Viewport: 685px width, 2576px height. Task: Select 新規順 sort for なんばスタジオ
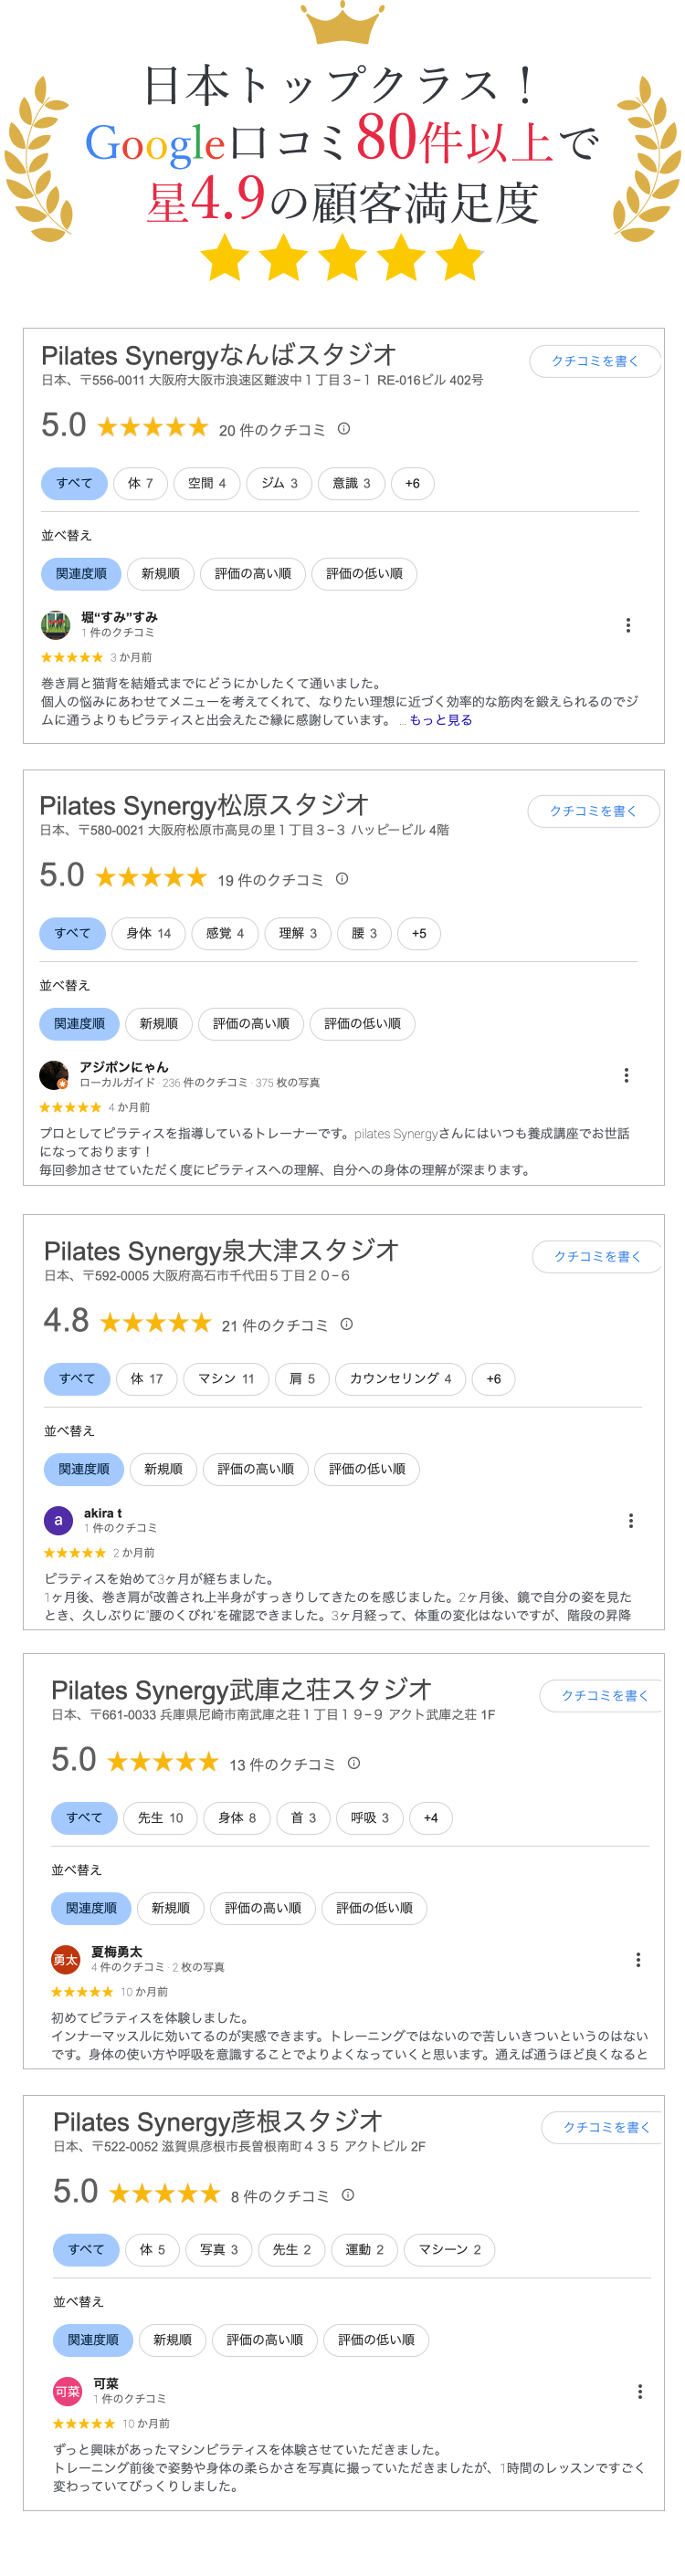[160, 574]
